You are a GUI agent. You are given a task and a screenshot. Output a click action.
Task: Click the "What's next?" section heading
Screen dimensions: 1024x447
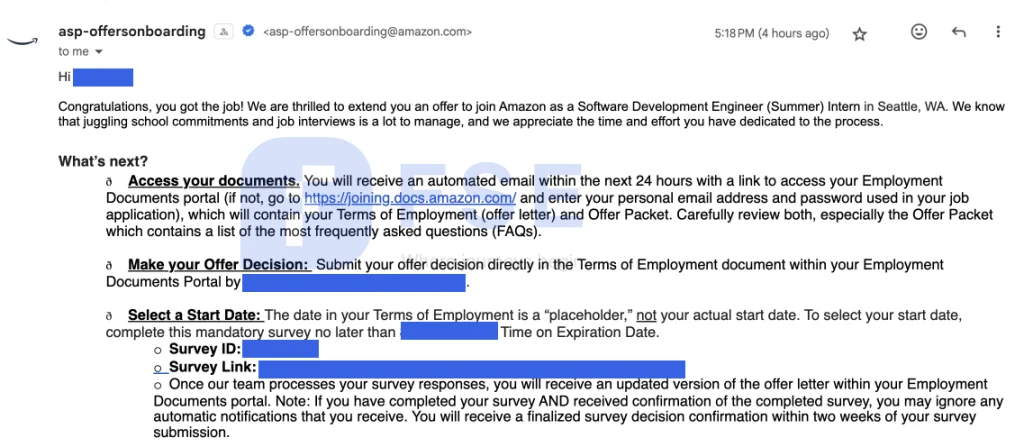103,161
